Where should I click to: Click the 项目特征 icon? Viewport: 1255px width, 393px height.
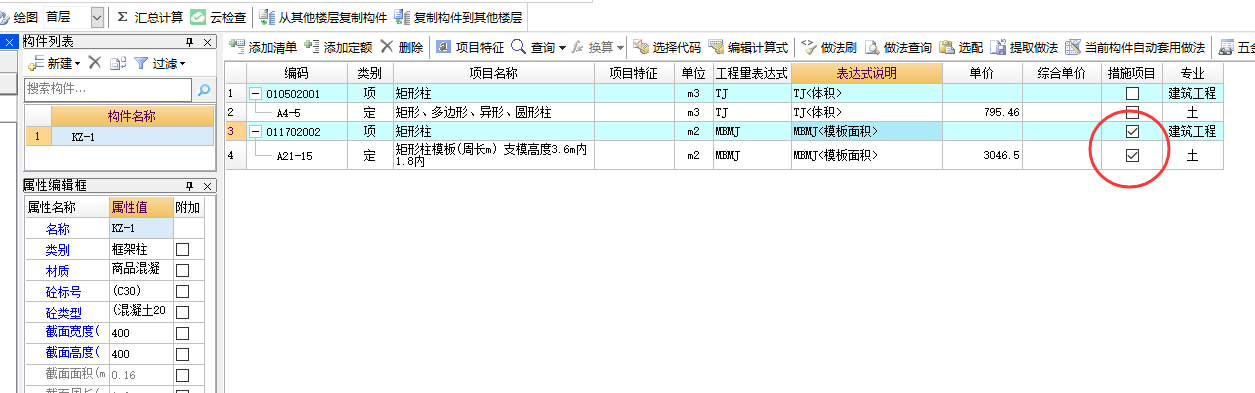[x=444, y=46]
